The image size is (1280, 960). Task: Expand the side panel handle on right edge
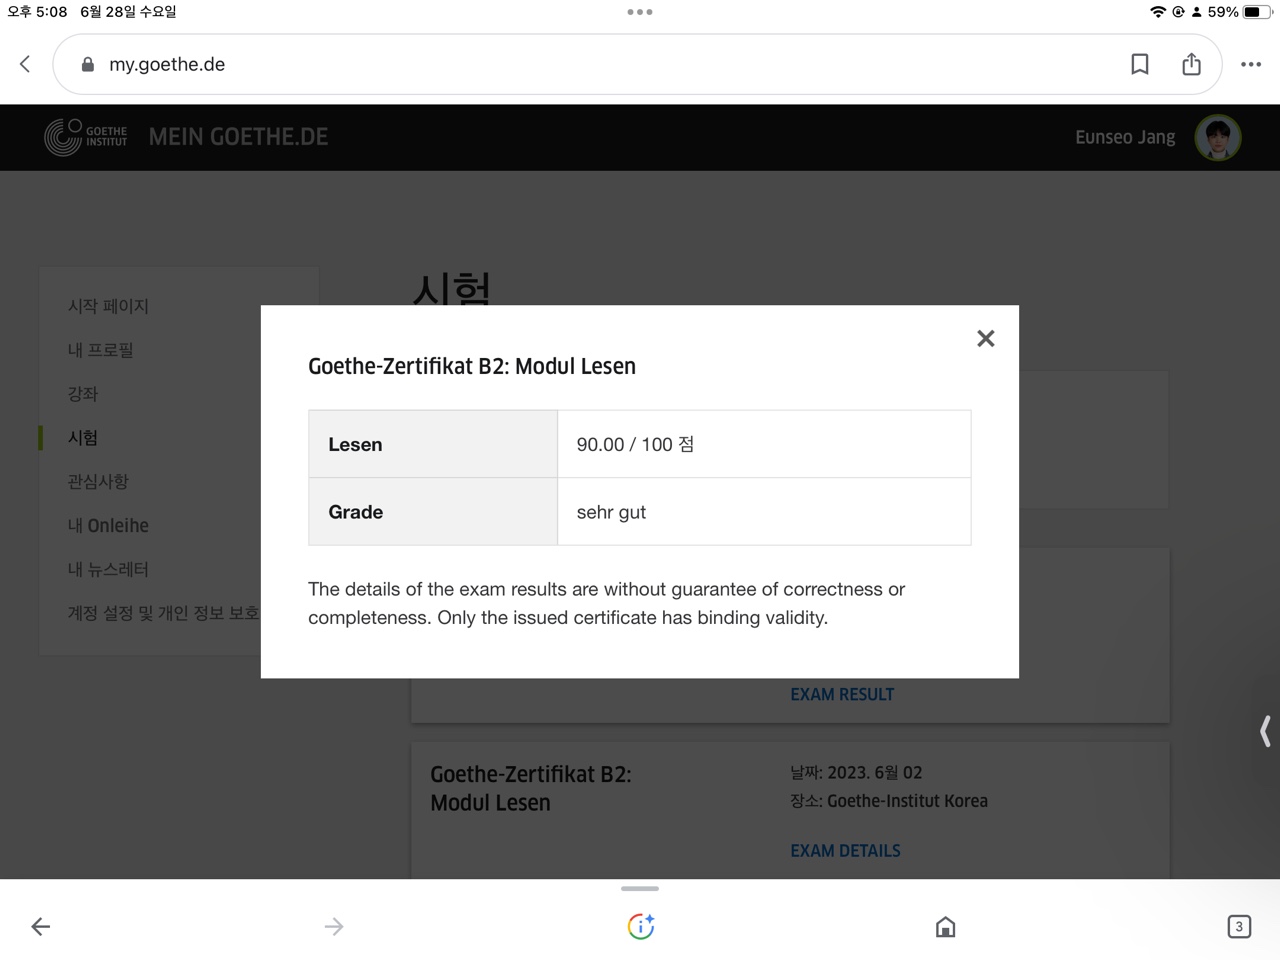(x=1265, y=731)
